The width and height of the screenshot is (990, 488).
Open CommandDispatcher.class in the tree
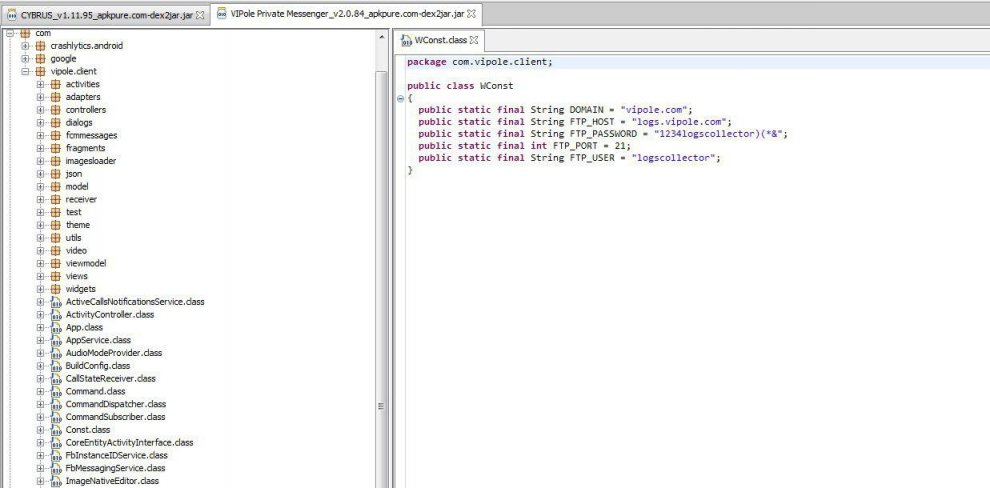116,404
